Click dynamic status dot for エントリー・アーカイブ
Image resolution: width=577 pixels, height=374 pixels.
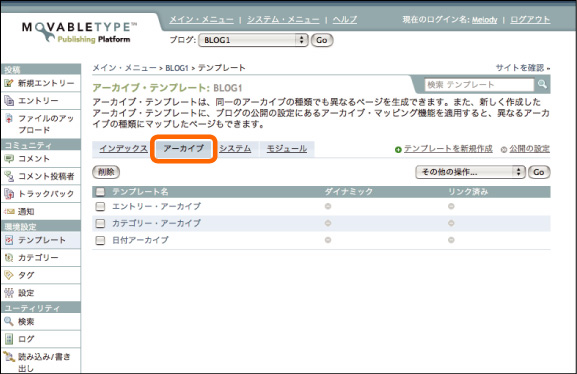click(x=328, y=206)
